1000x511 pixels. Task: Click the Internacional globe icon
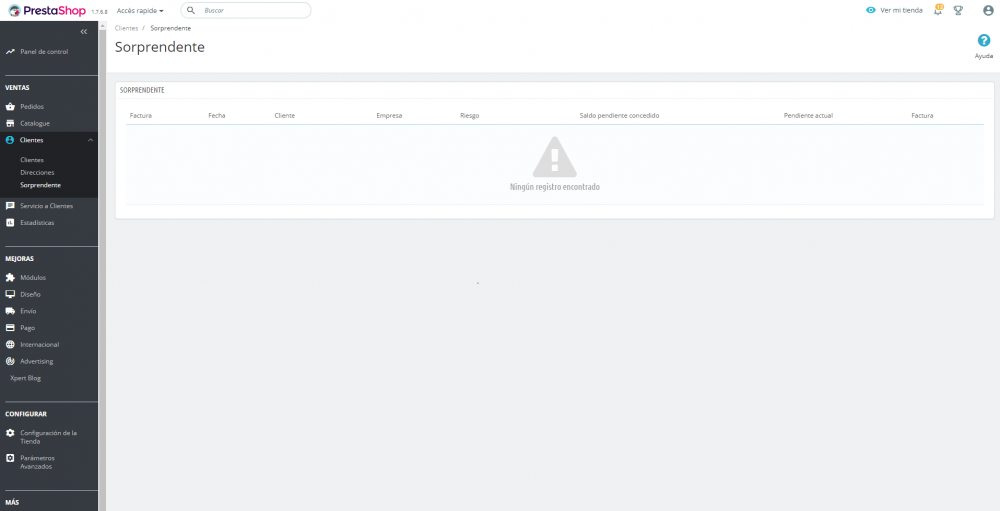(10, 344)
